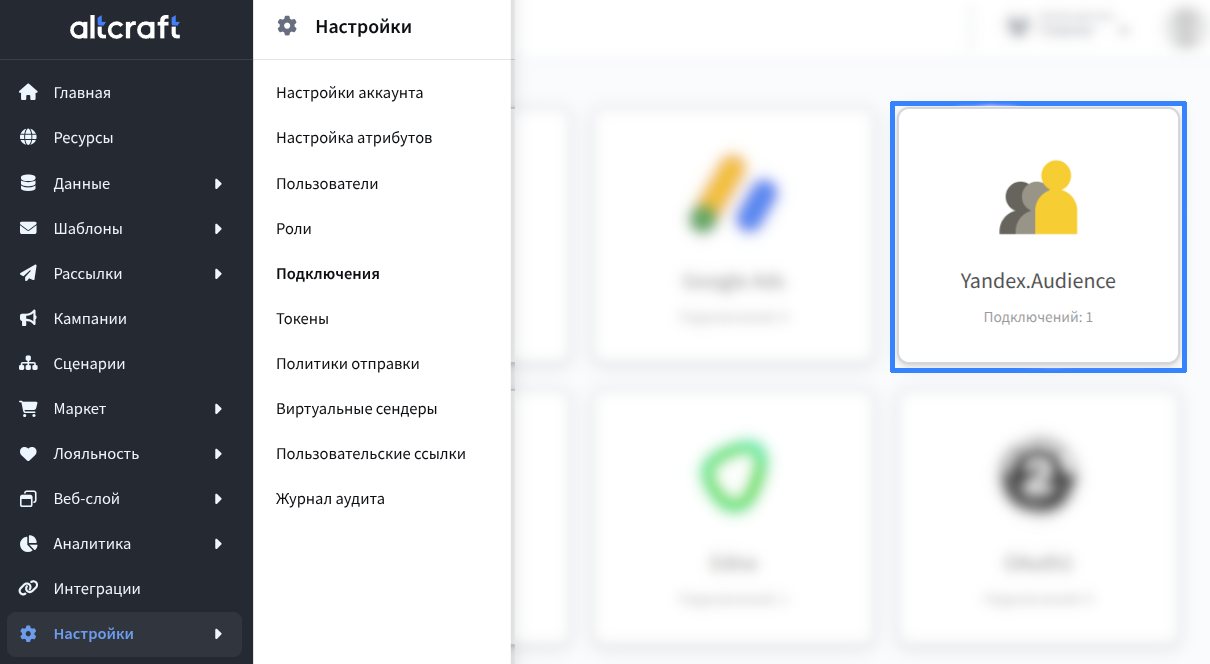This screenshot has width=1210, height=664.
Task: Click the altcraft logo
Action: click(x=125, y=28)
